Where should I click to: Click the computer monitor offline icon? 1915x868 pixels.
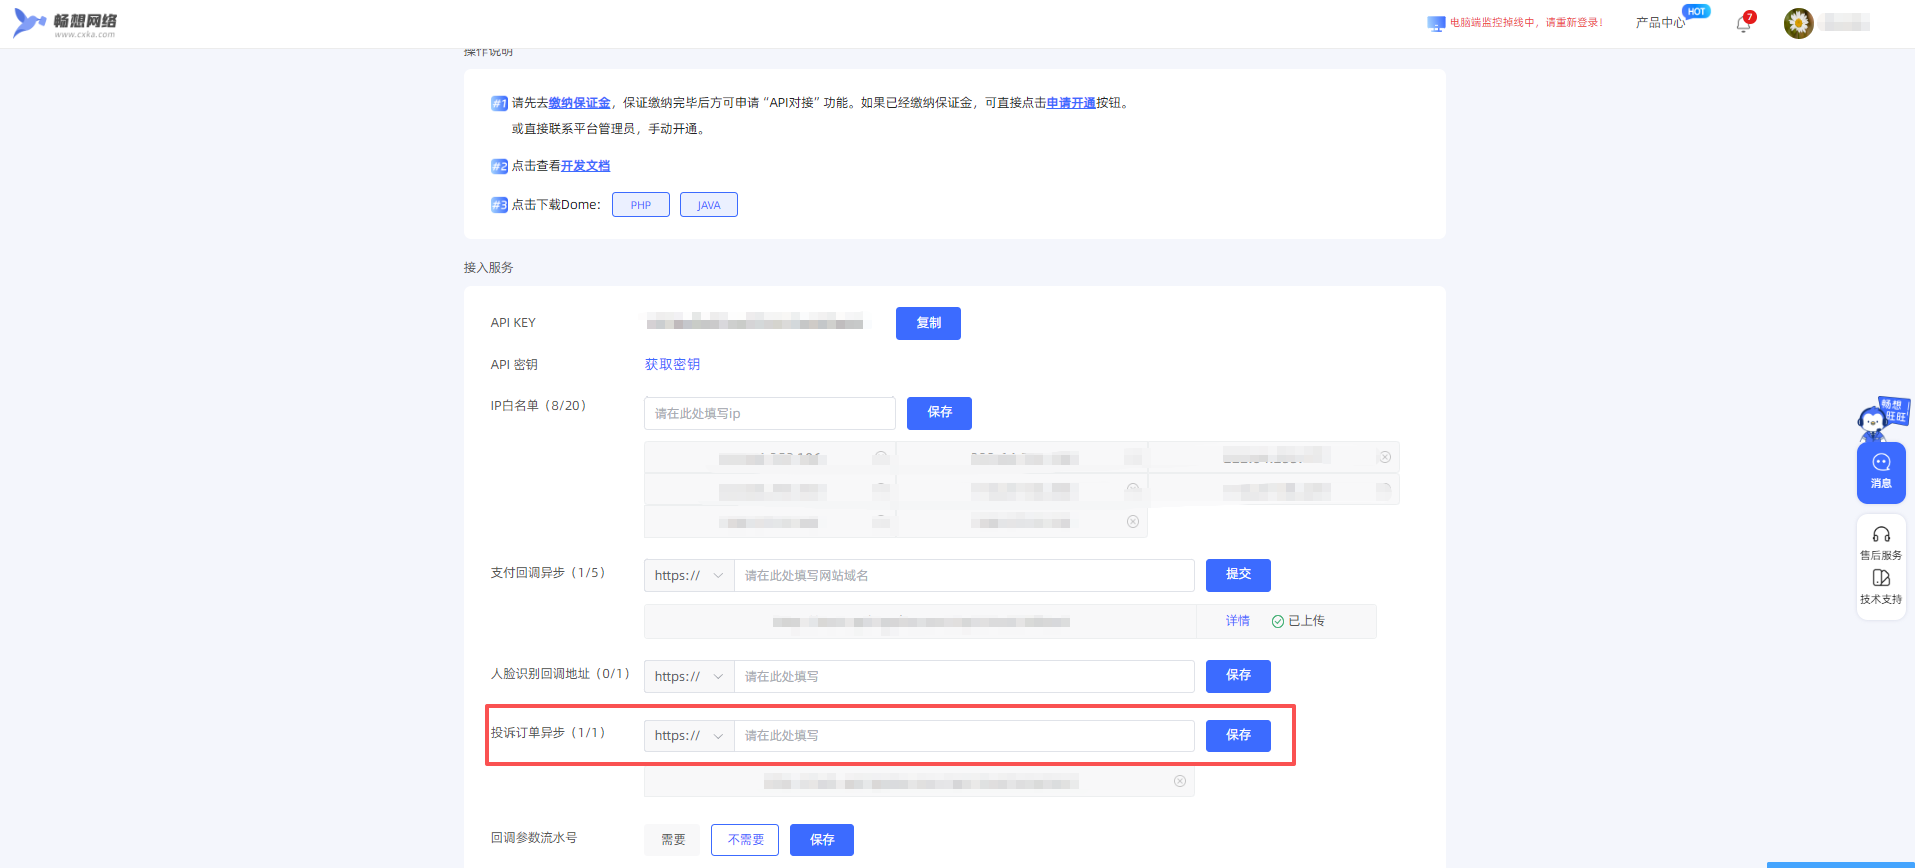1436,23
